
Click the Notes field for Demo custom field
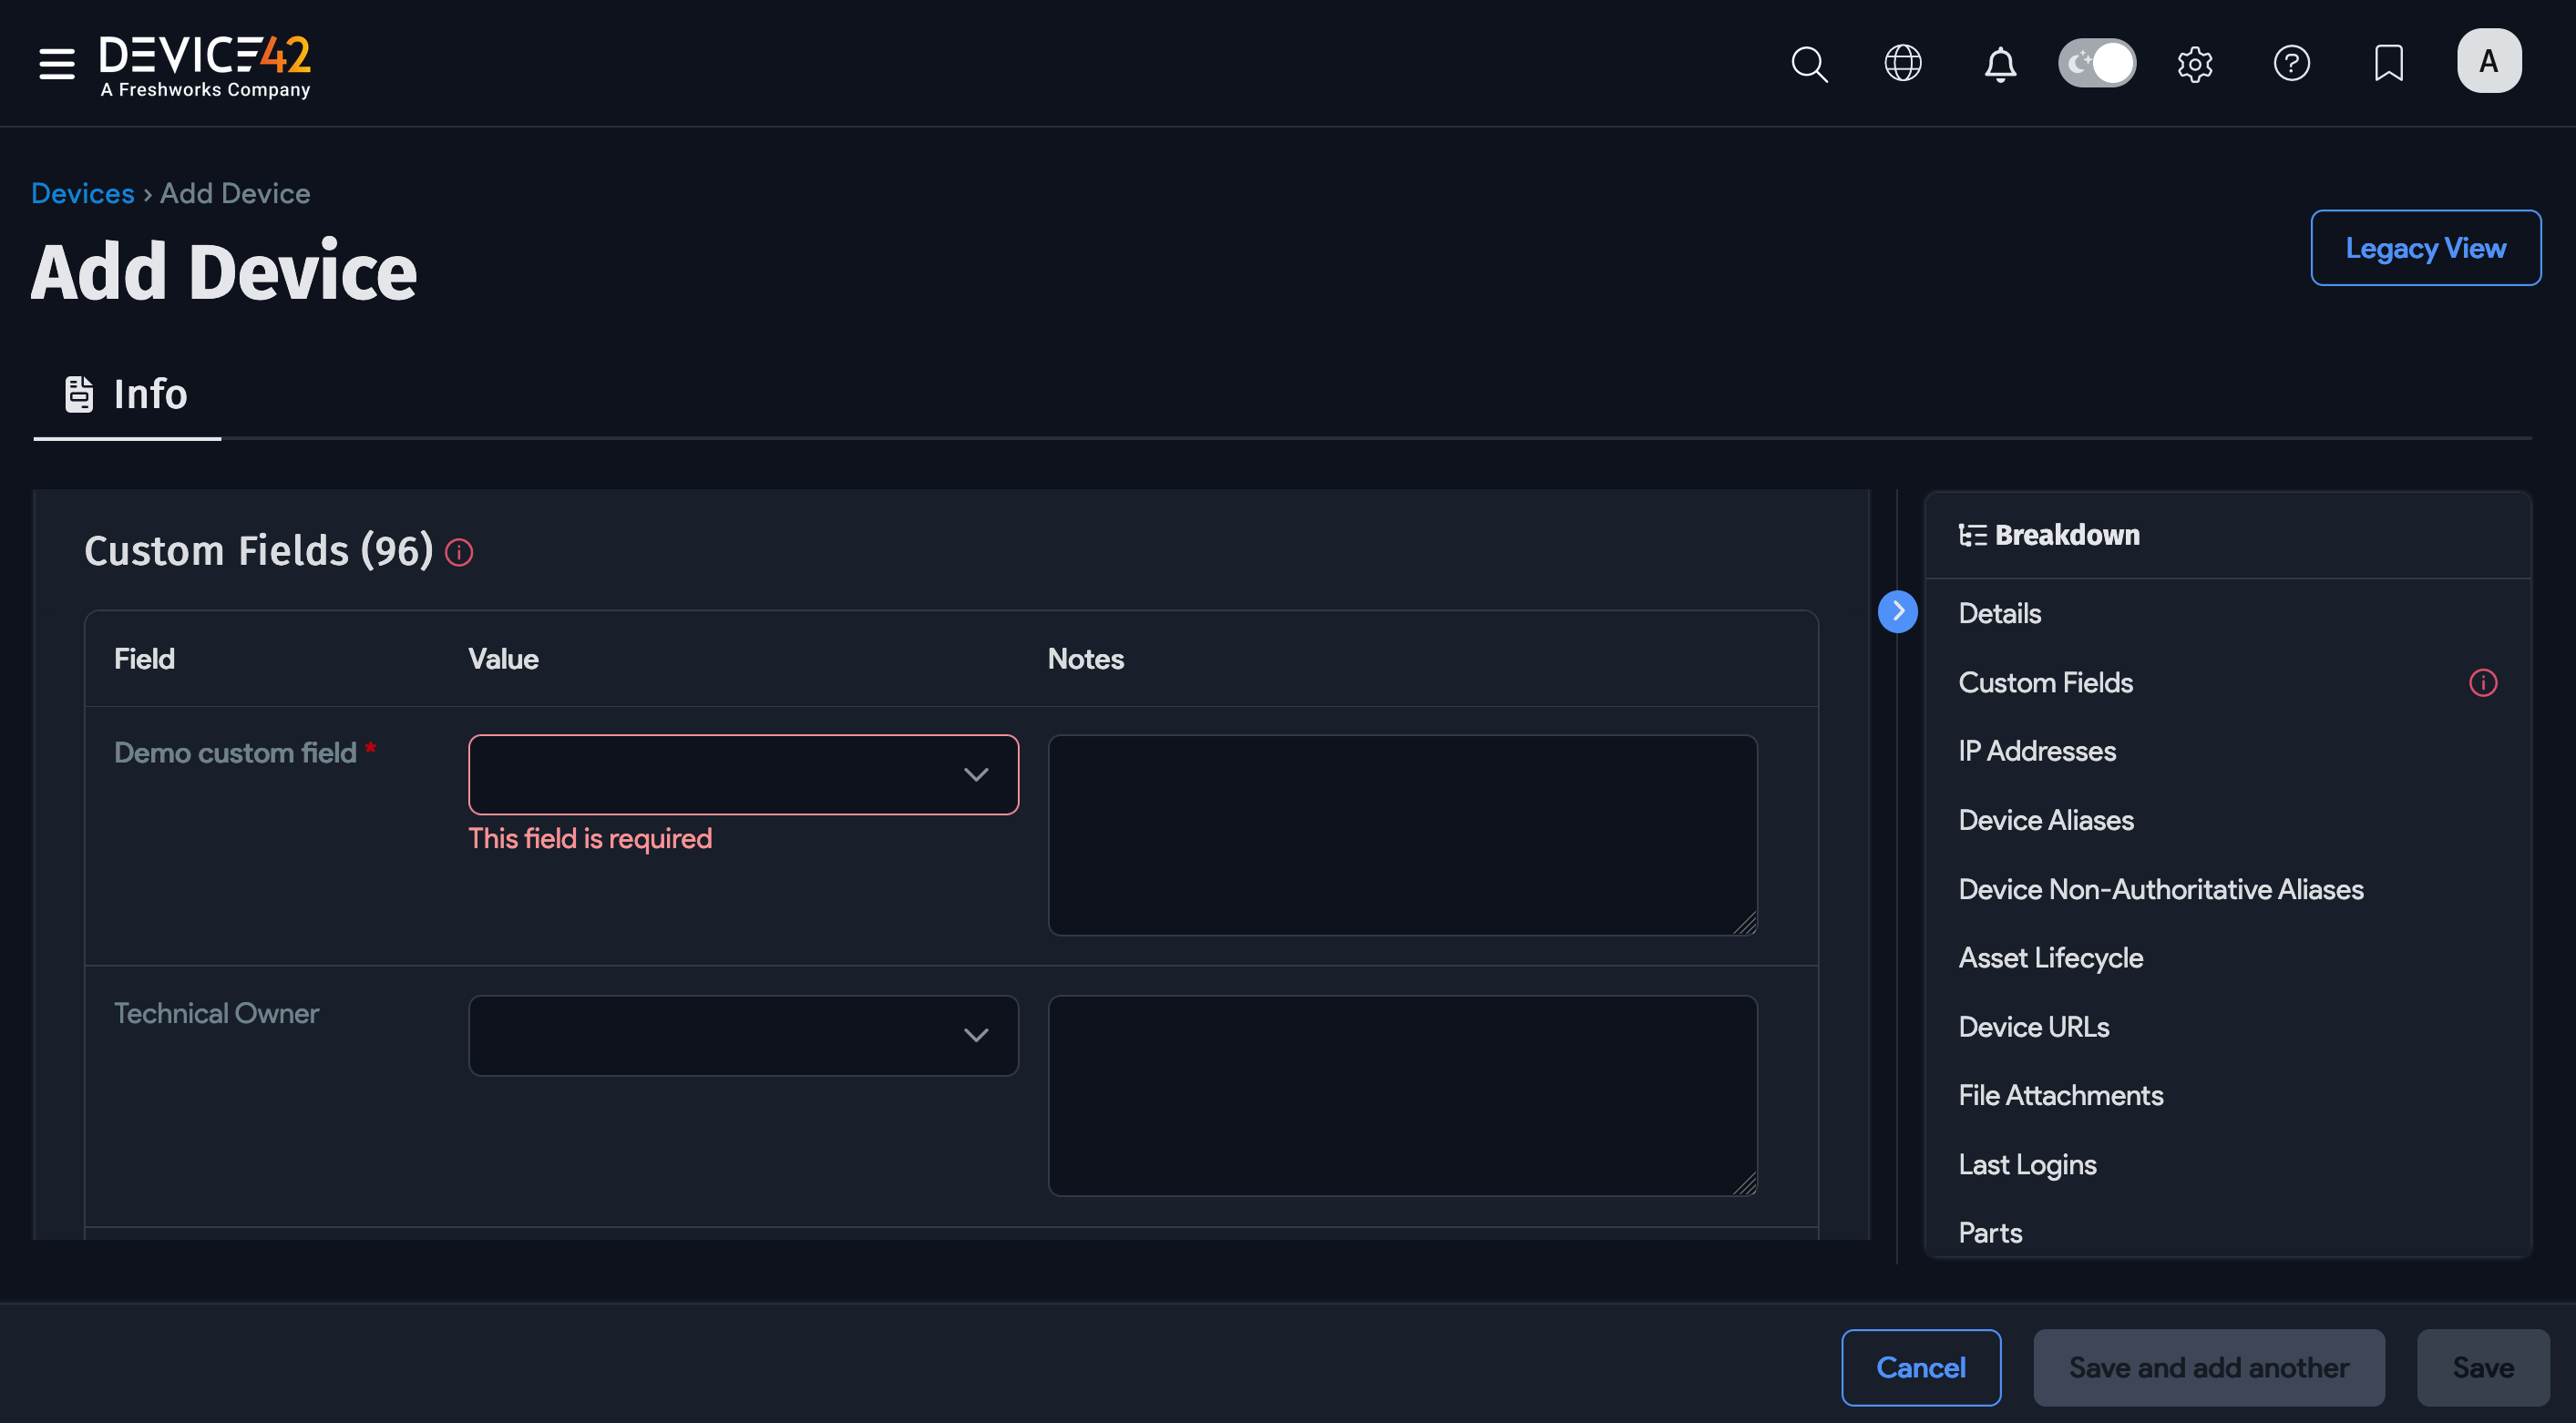[1402, 835]
